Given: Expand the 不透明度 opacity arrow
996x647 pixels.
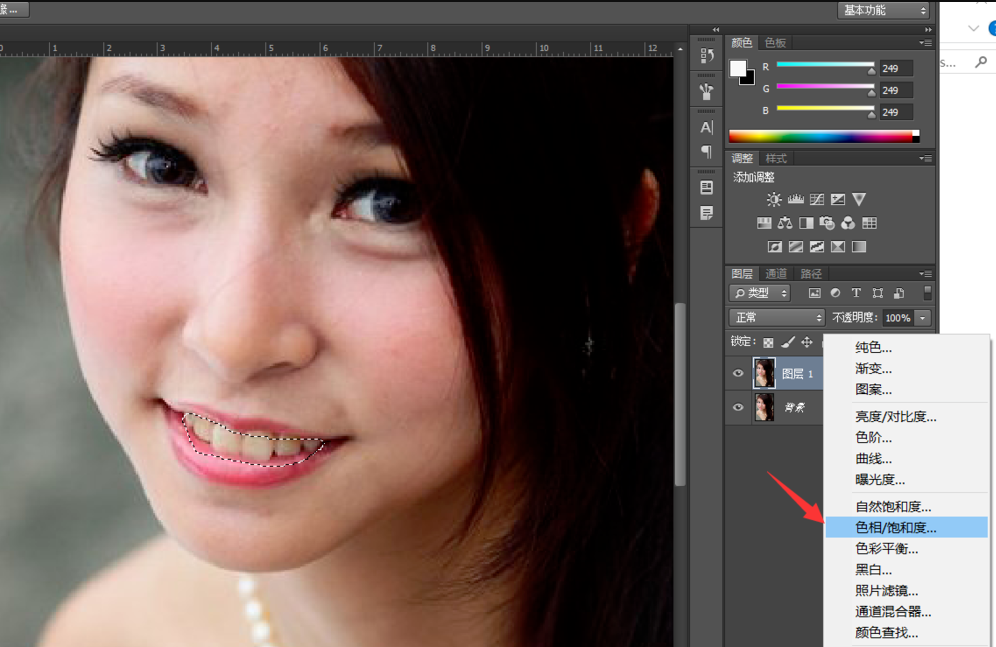Looking at the screenshot, I should (922, 317).
